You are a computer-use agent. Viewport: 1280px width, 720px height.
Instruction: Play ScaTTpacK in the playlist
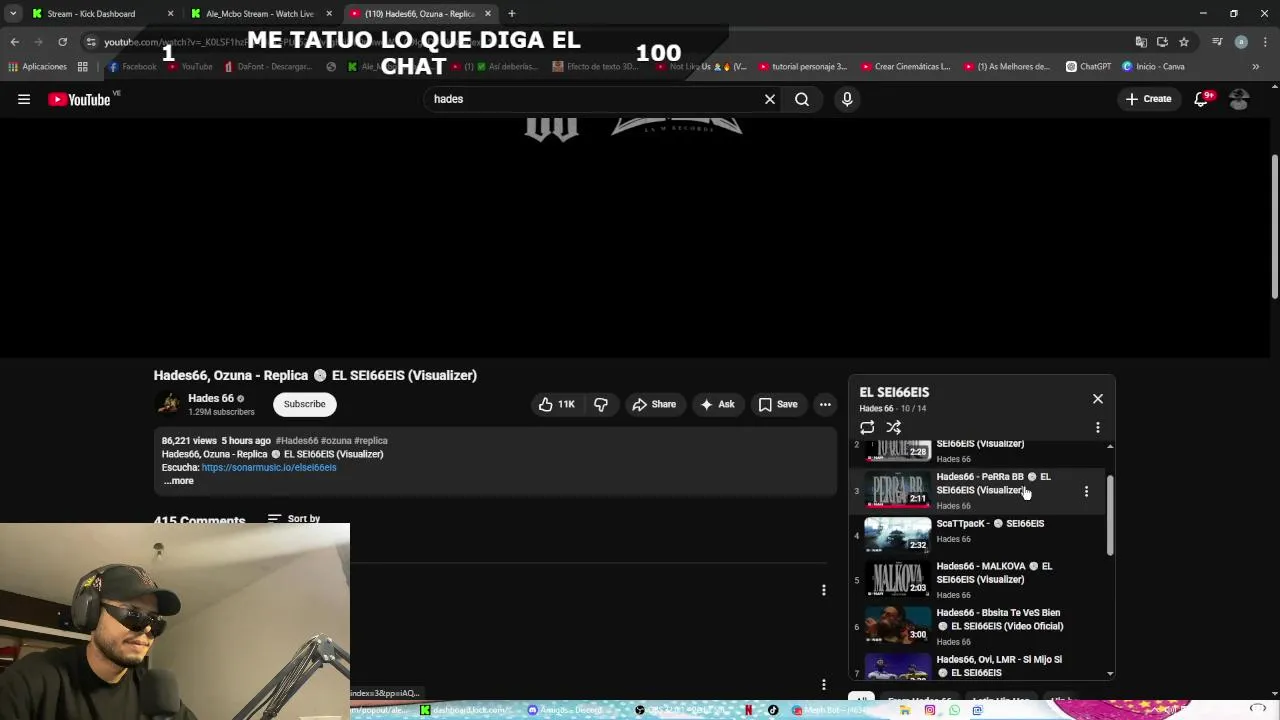978,532
